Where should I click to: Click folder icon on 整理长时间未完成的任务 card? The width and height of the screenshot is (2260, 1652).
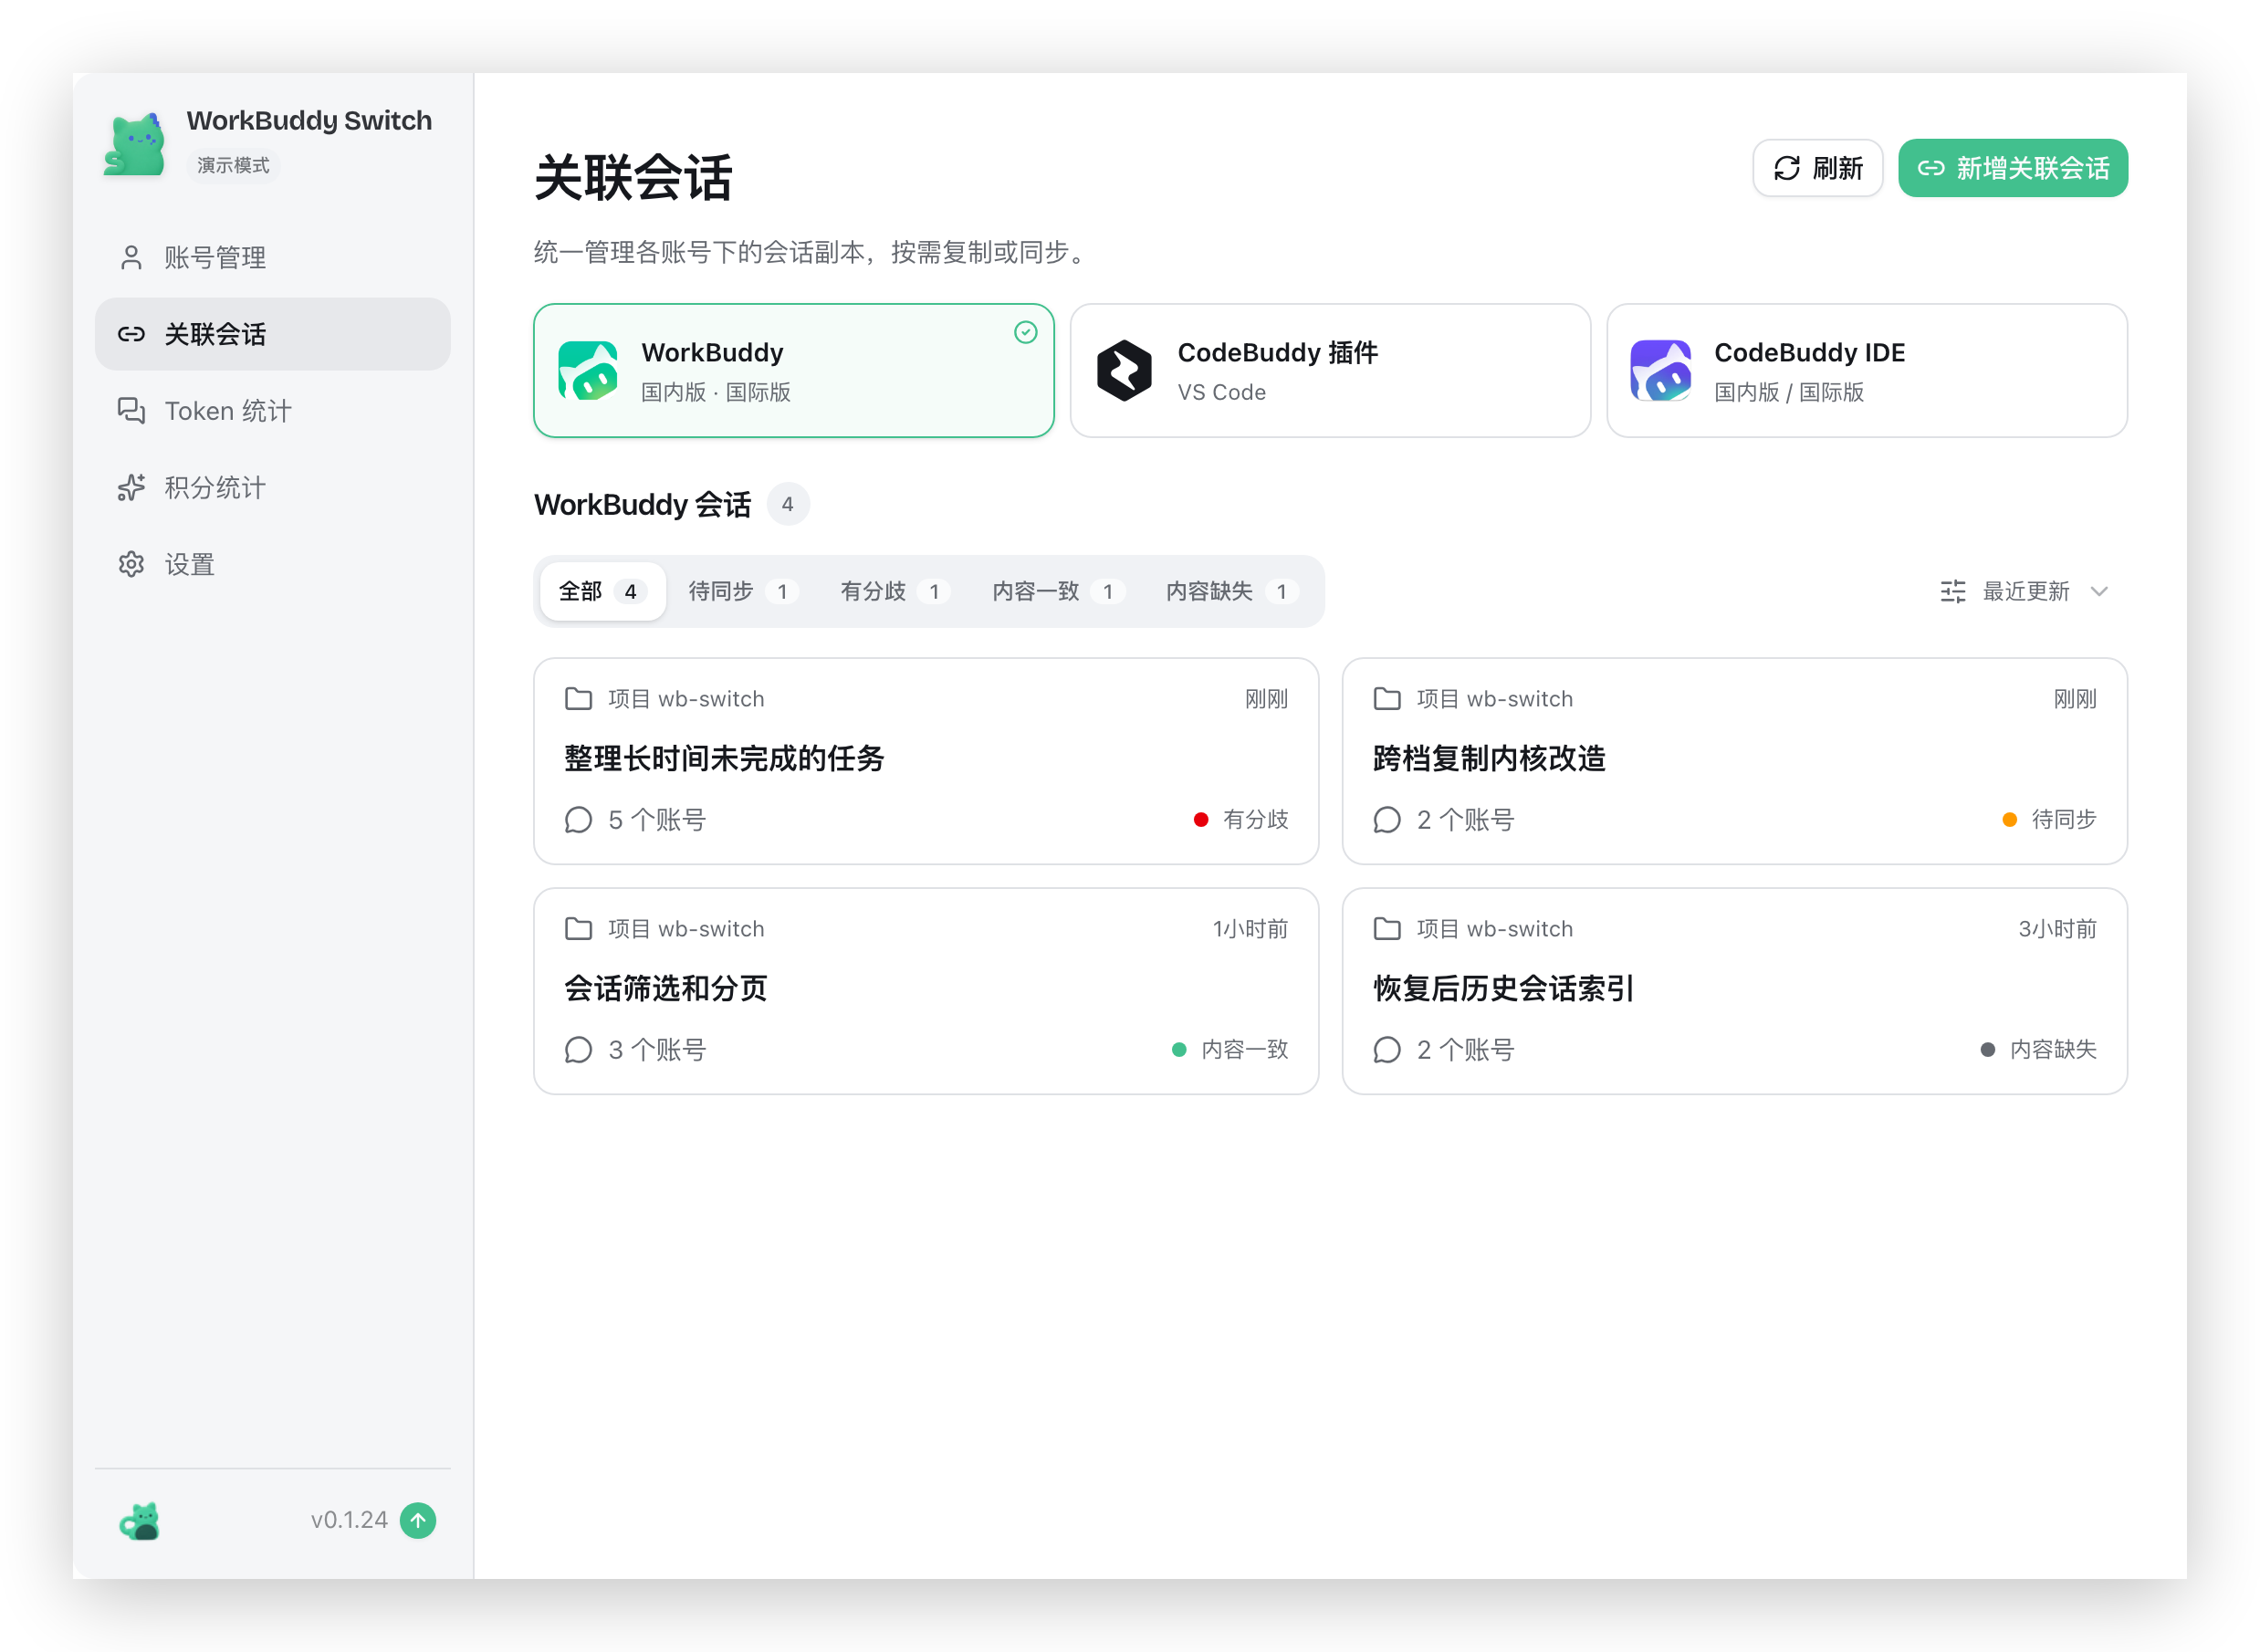pos(579,698)
